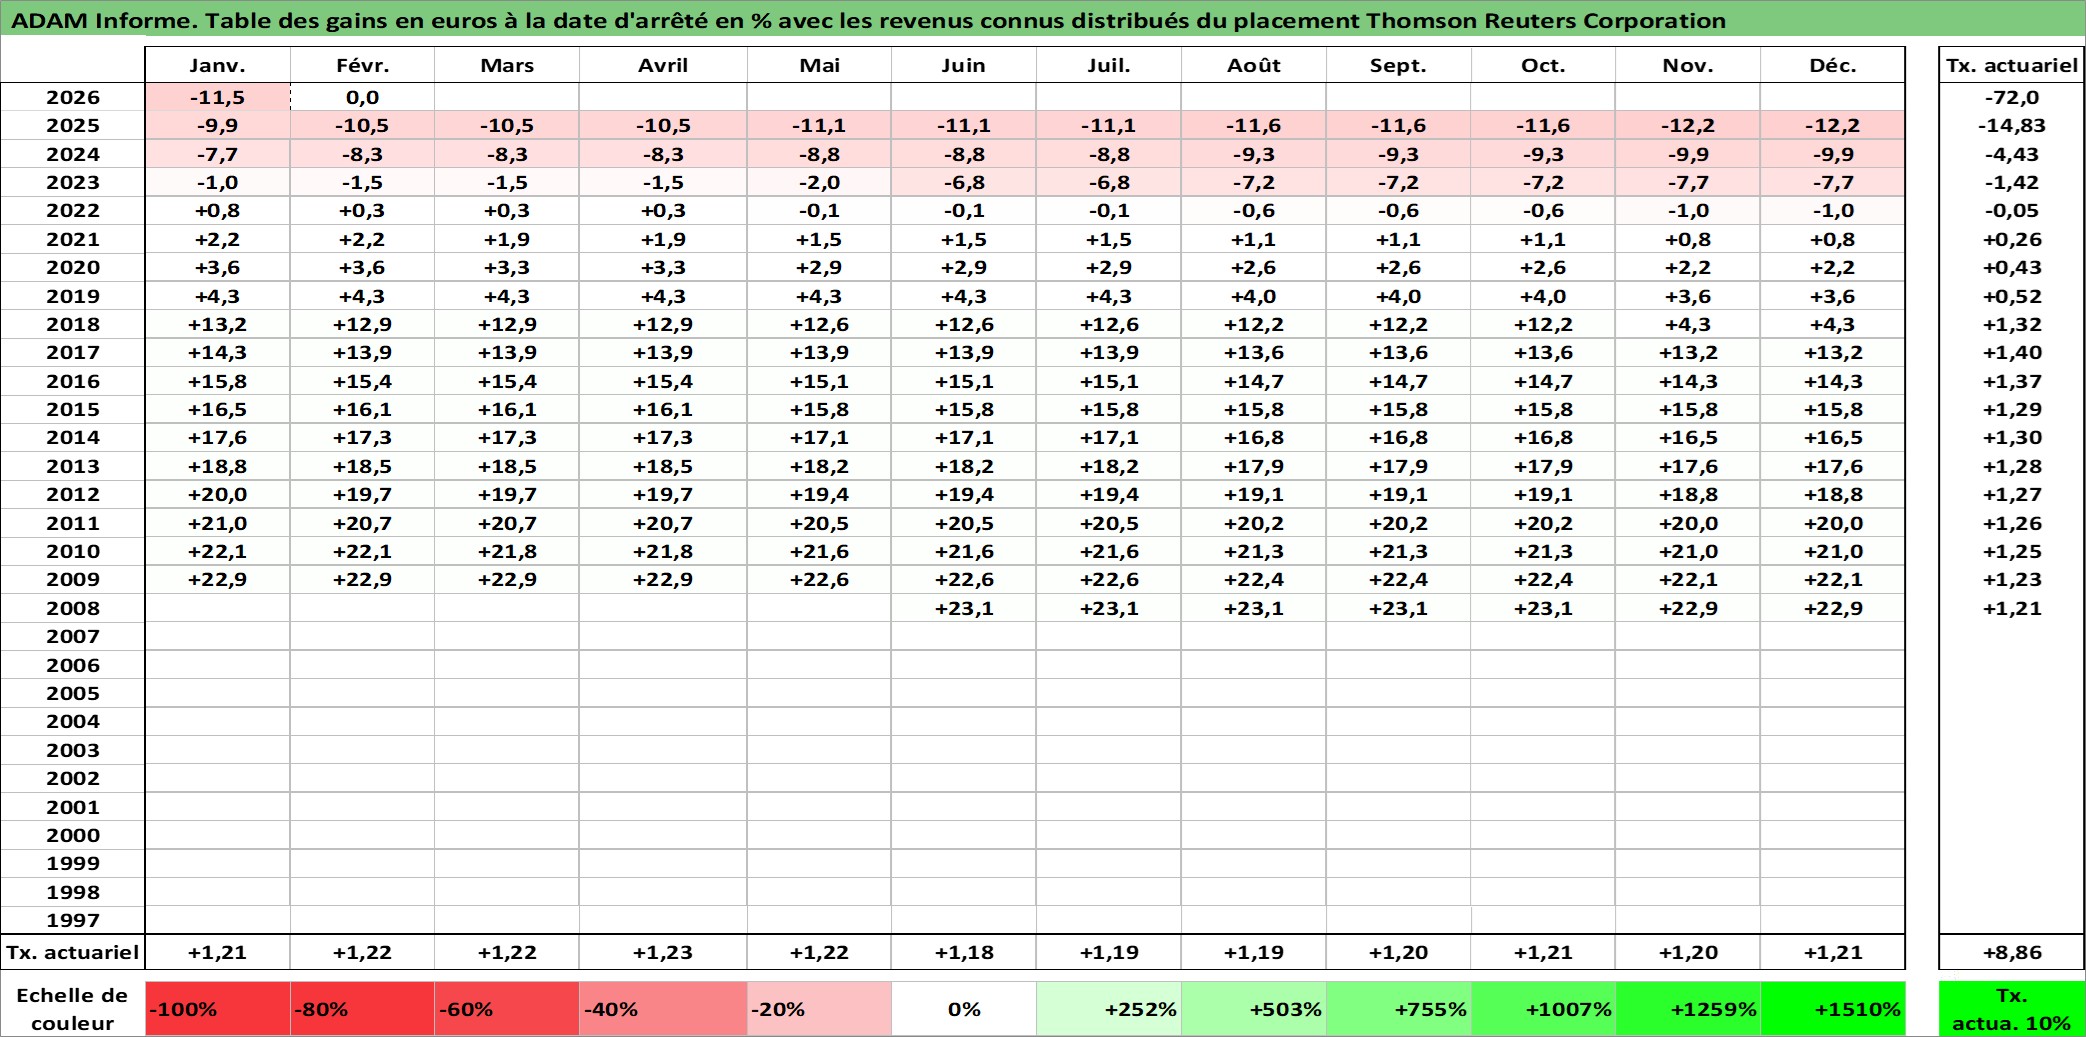
Task: Click the -100% red color scale swatch
Action: [x=218, y=1009]
